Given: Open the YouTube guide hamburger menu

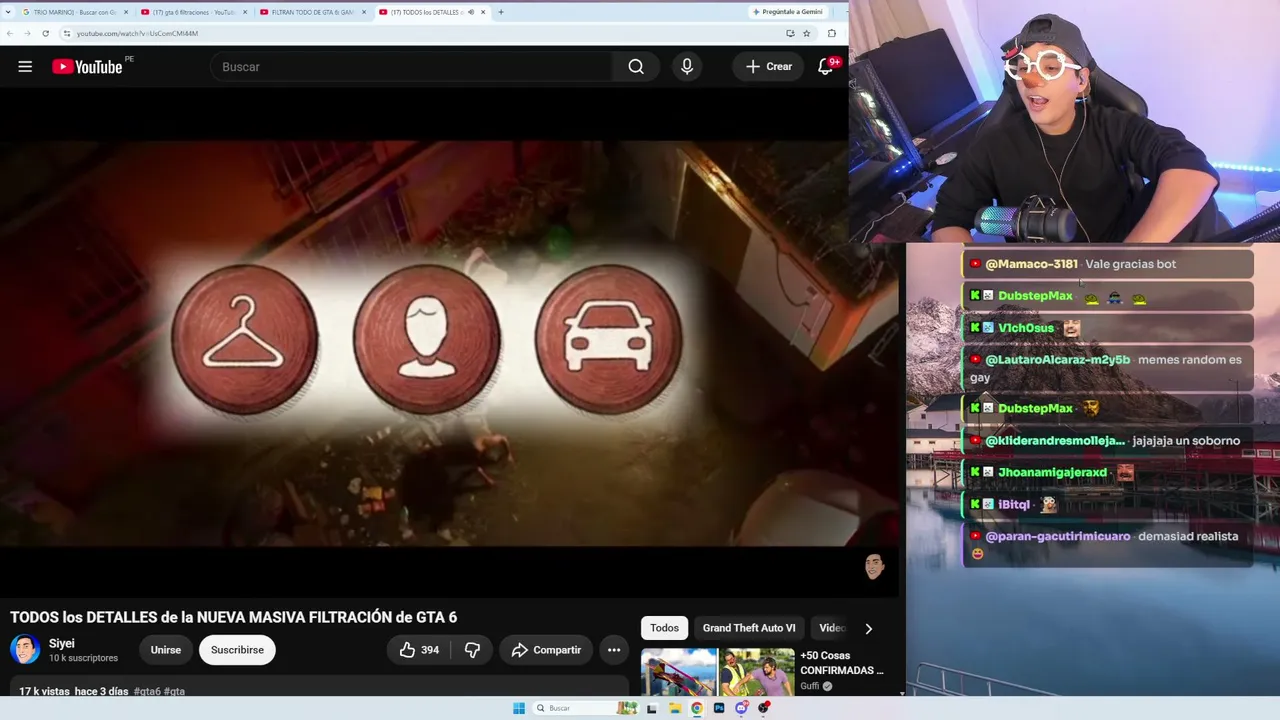Looking at the screenshot, I should pos(25,67).
